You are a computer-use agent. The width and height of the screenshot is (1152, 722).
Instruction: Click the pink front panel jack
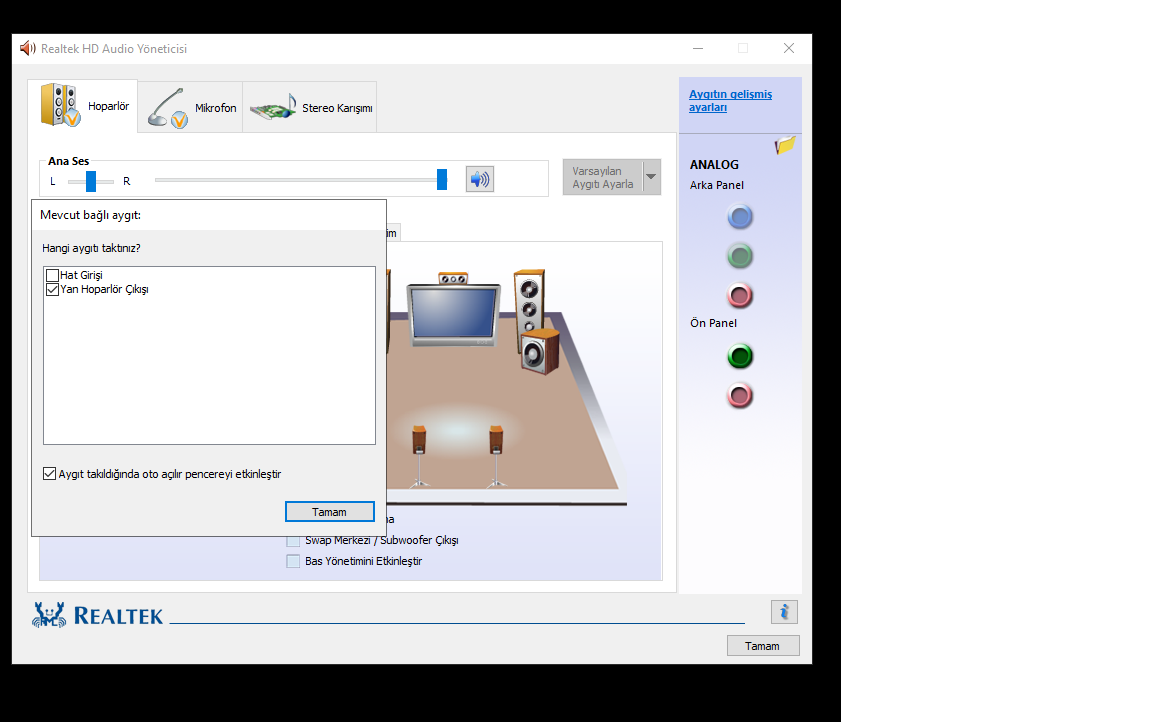[740, 396]
